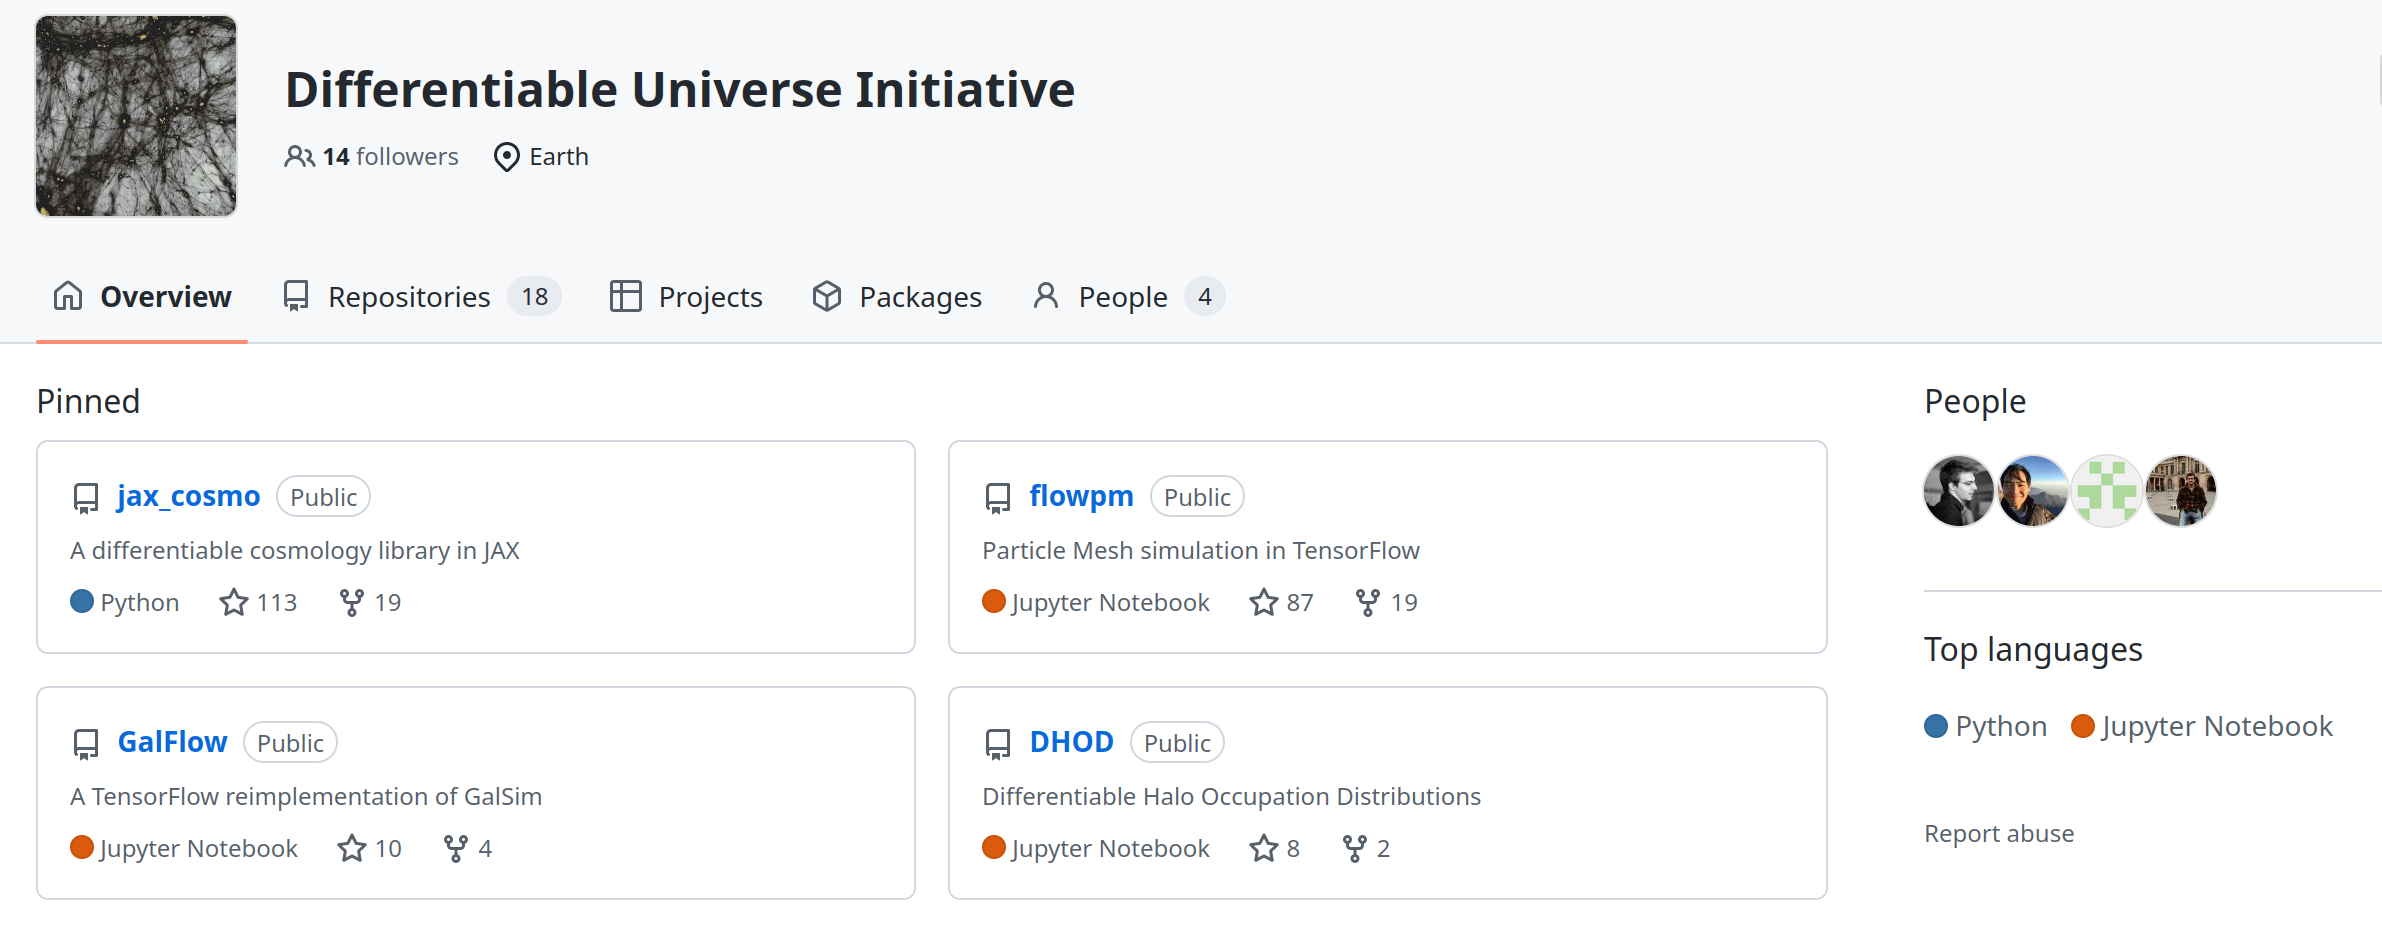
Task: Click the Earth location text
Action: [559, 157]
